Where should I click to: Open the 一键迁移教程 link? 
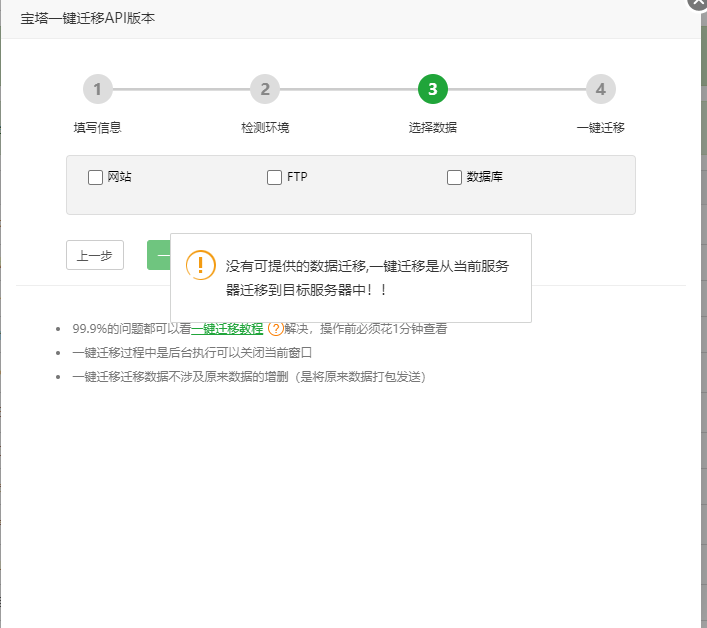[x=227, y=329]
